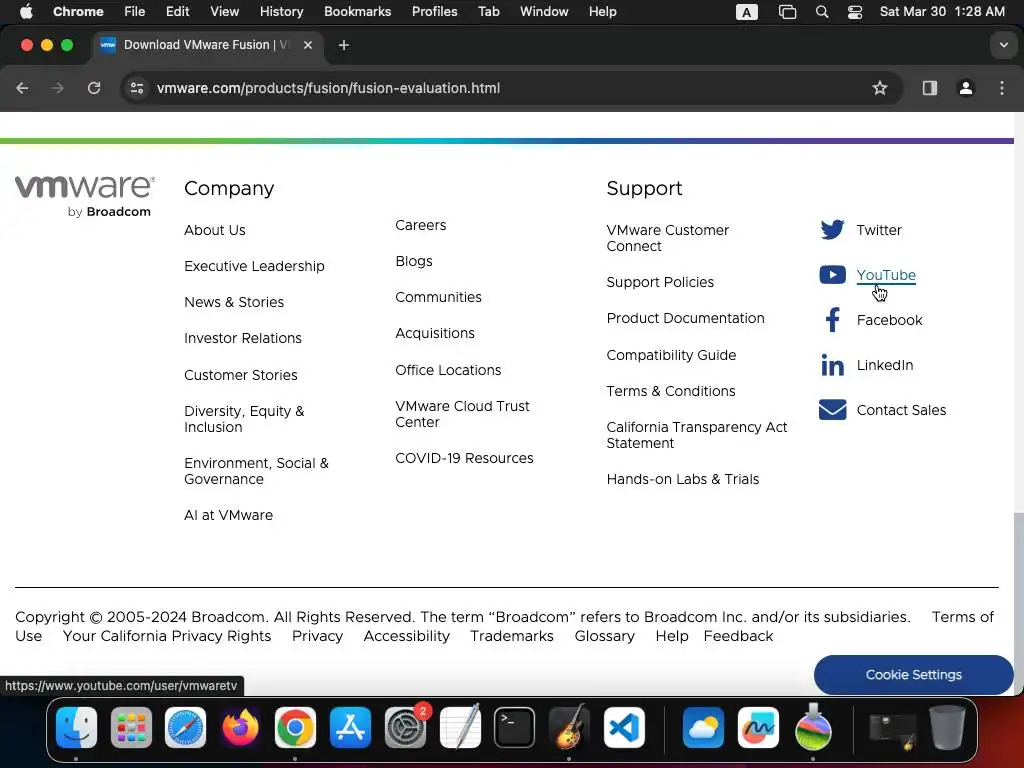The height and width of the screenshot is (768, 1024).
Task: Open the Compatibility Guide link
Action: [671, 355]
